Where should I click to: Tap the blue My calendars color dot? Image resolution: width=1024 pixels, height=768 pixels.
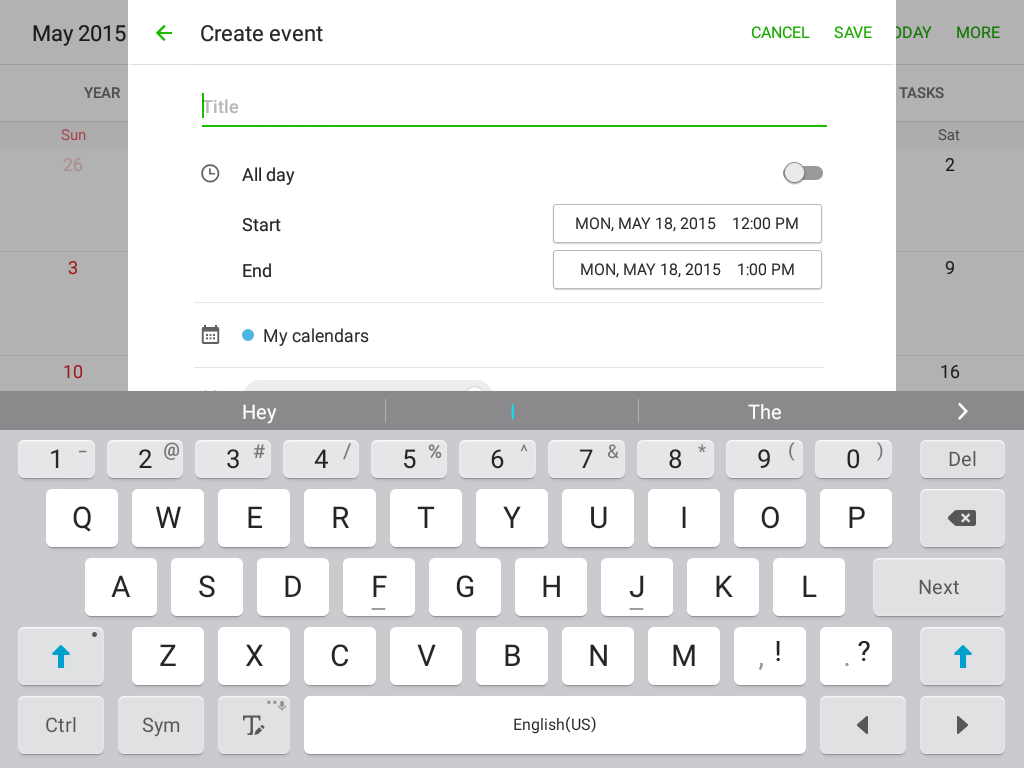pyautogui.click(x=248, y=335)
